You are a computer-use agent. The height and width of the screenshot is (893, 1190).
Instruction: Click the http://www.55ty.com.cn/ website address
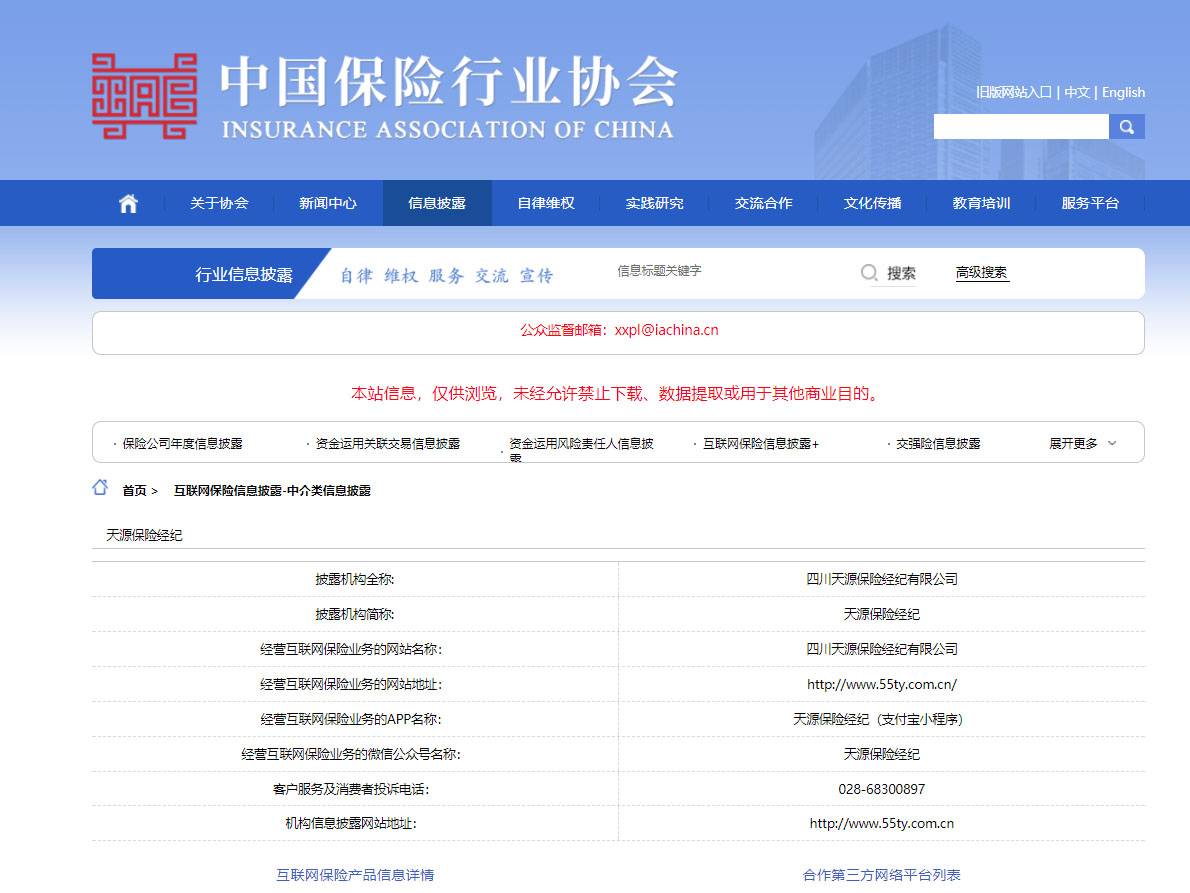pyautogui.click(x=881, y=684)
